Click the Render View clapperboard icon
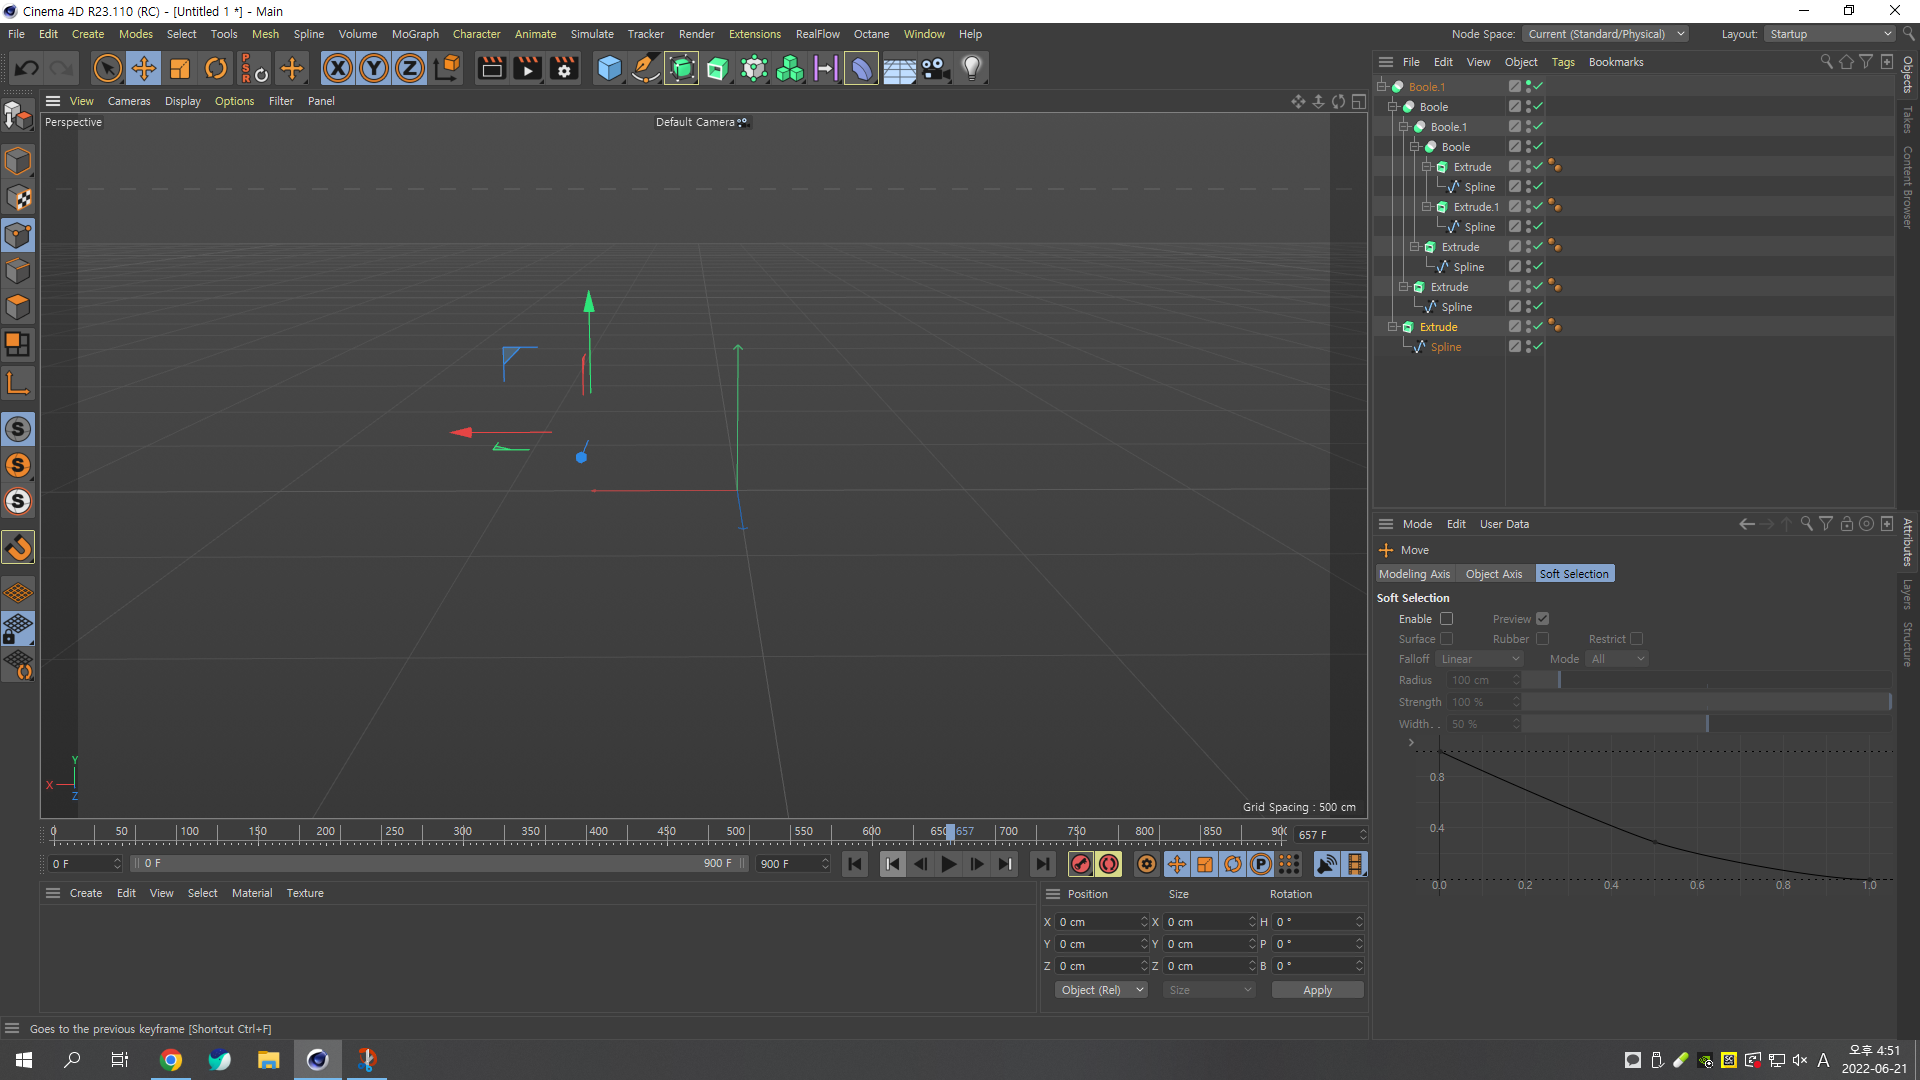1920x1080 pixels. click(491, 68)
